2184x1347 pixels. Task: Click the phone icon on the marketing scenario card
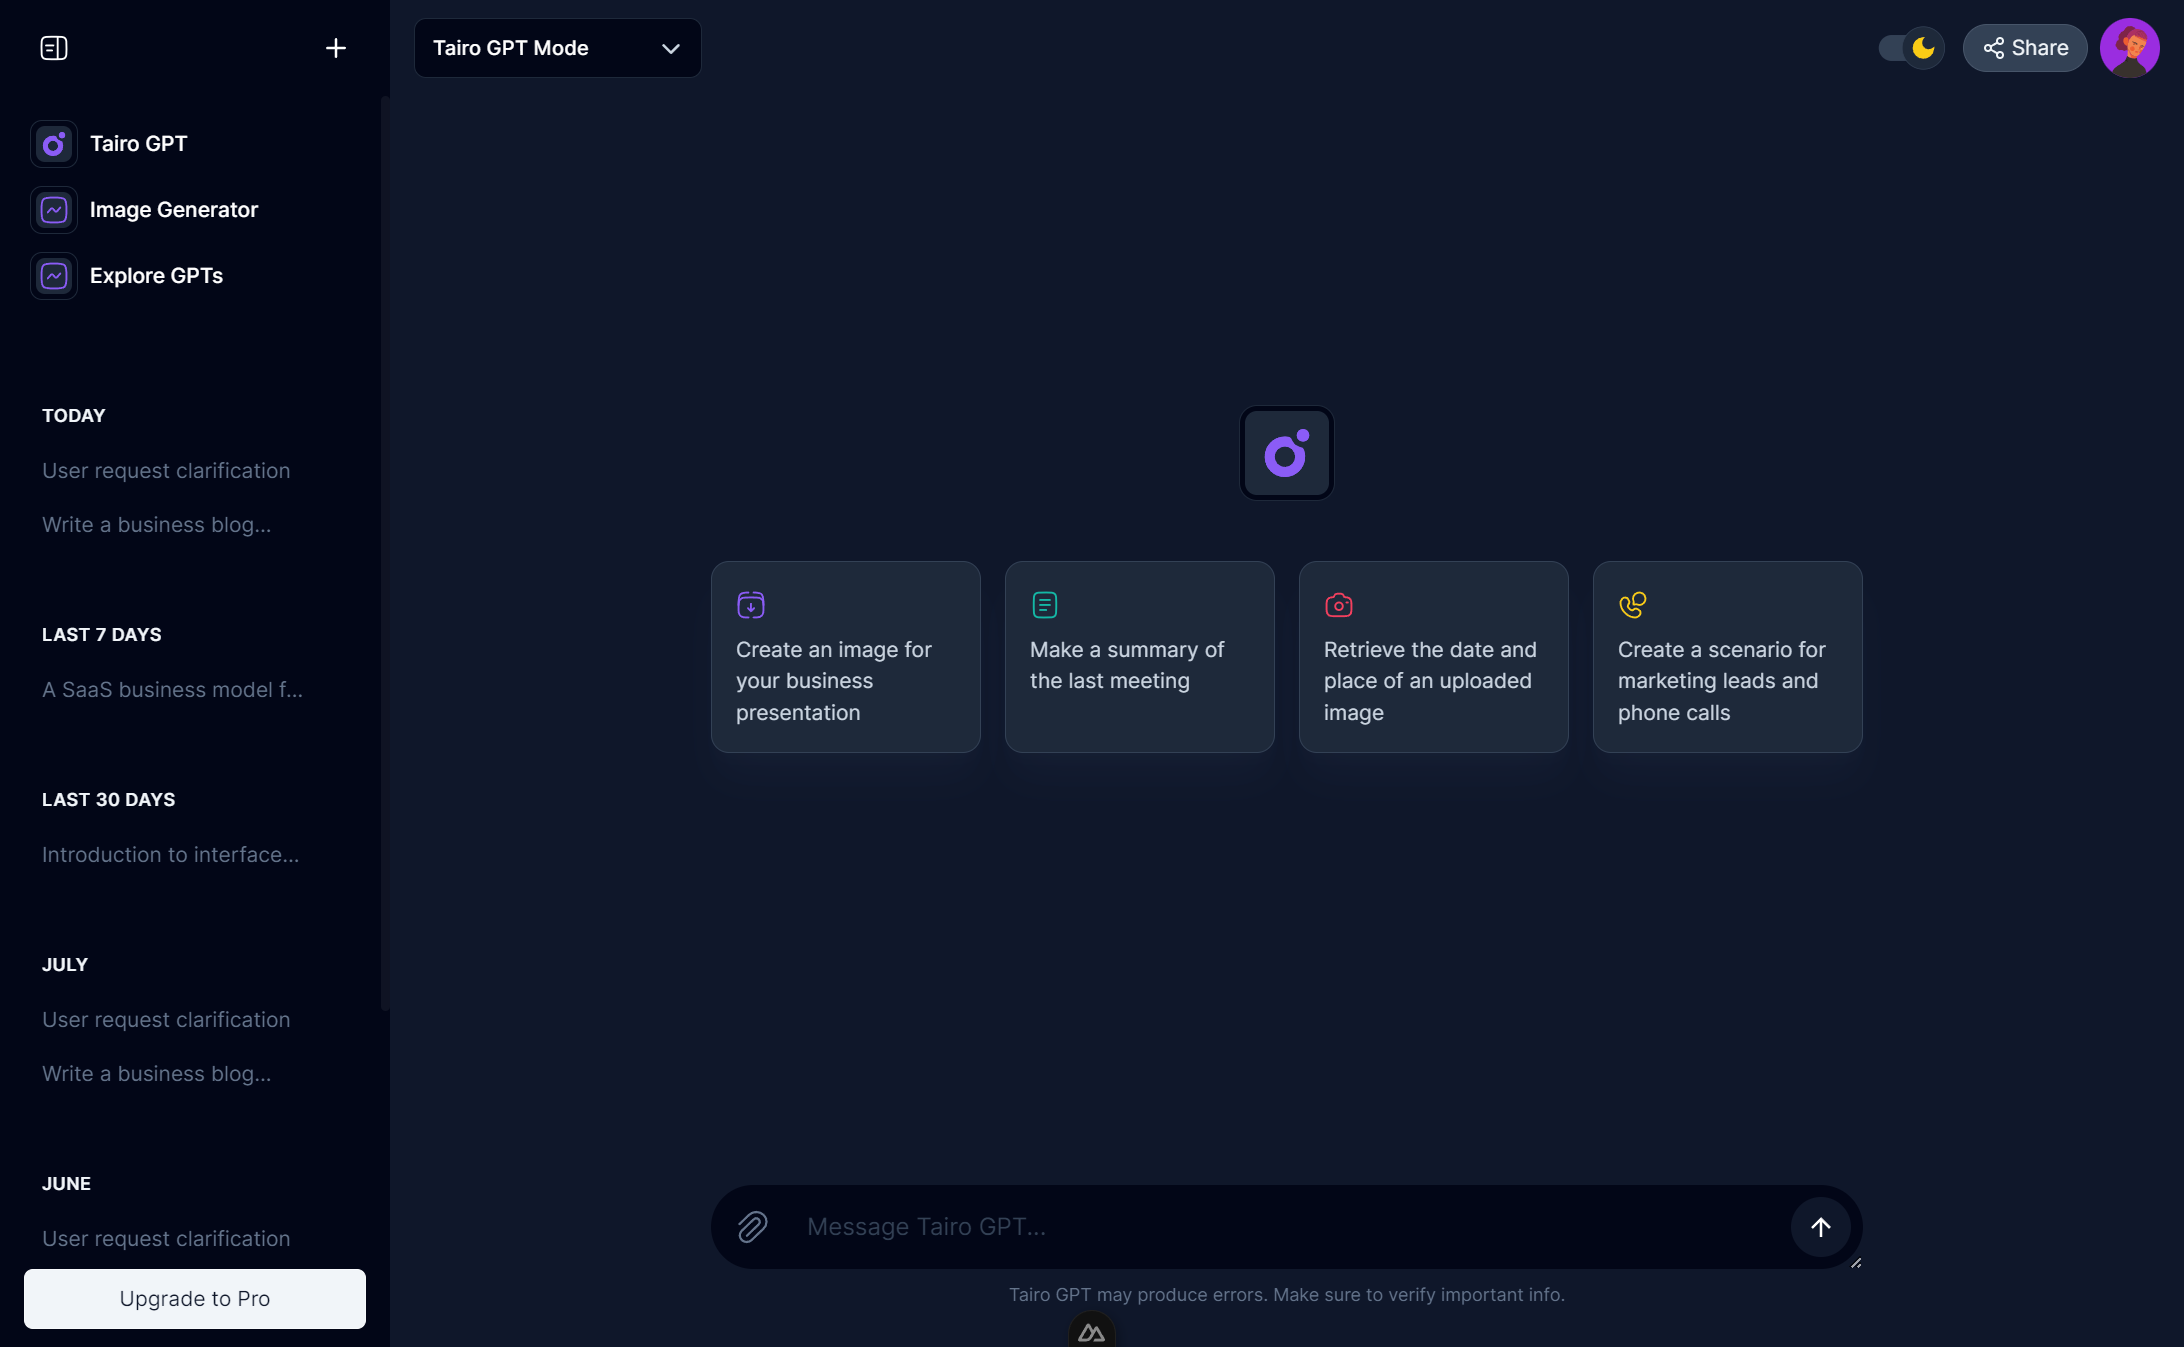(x=1632, y=604)
